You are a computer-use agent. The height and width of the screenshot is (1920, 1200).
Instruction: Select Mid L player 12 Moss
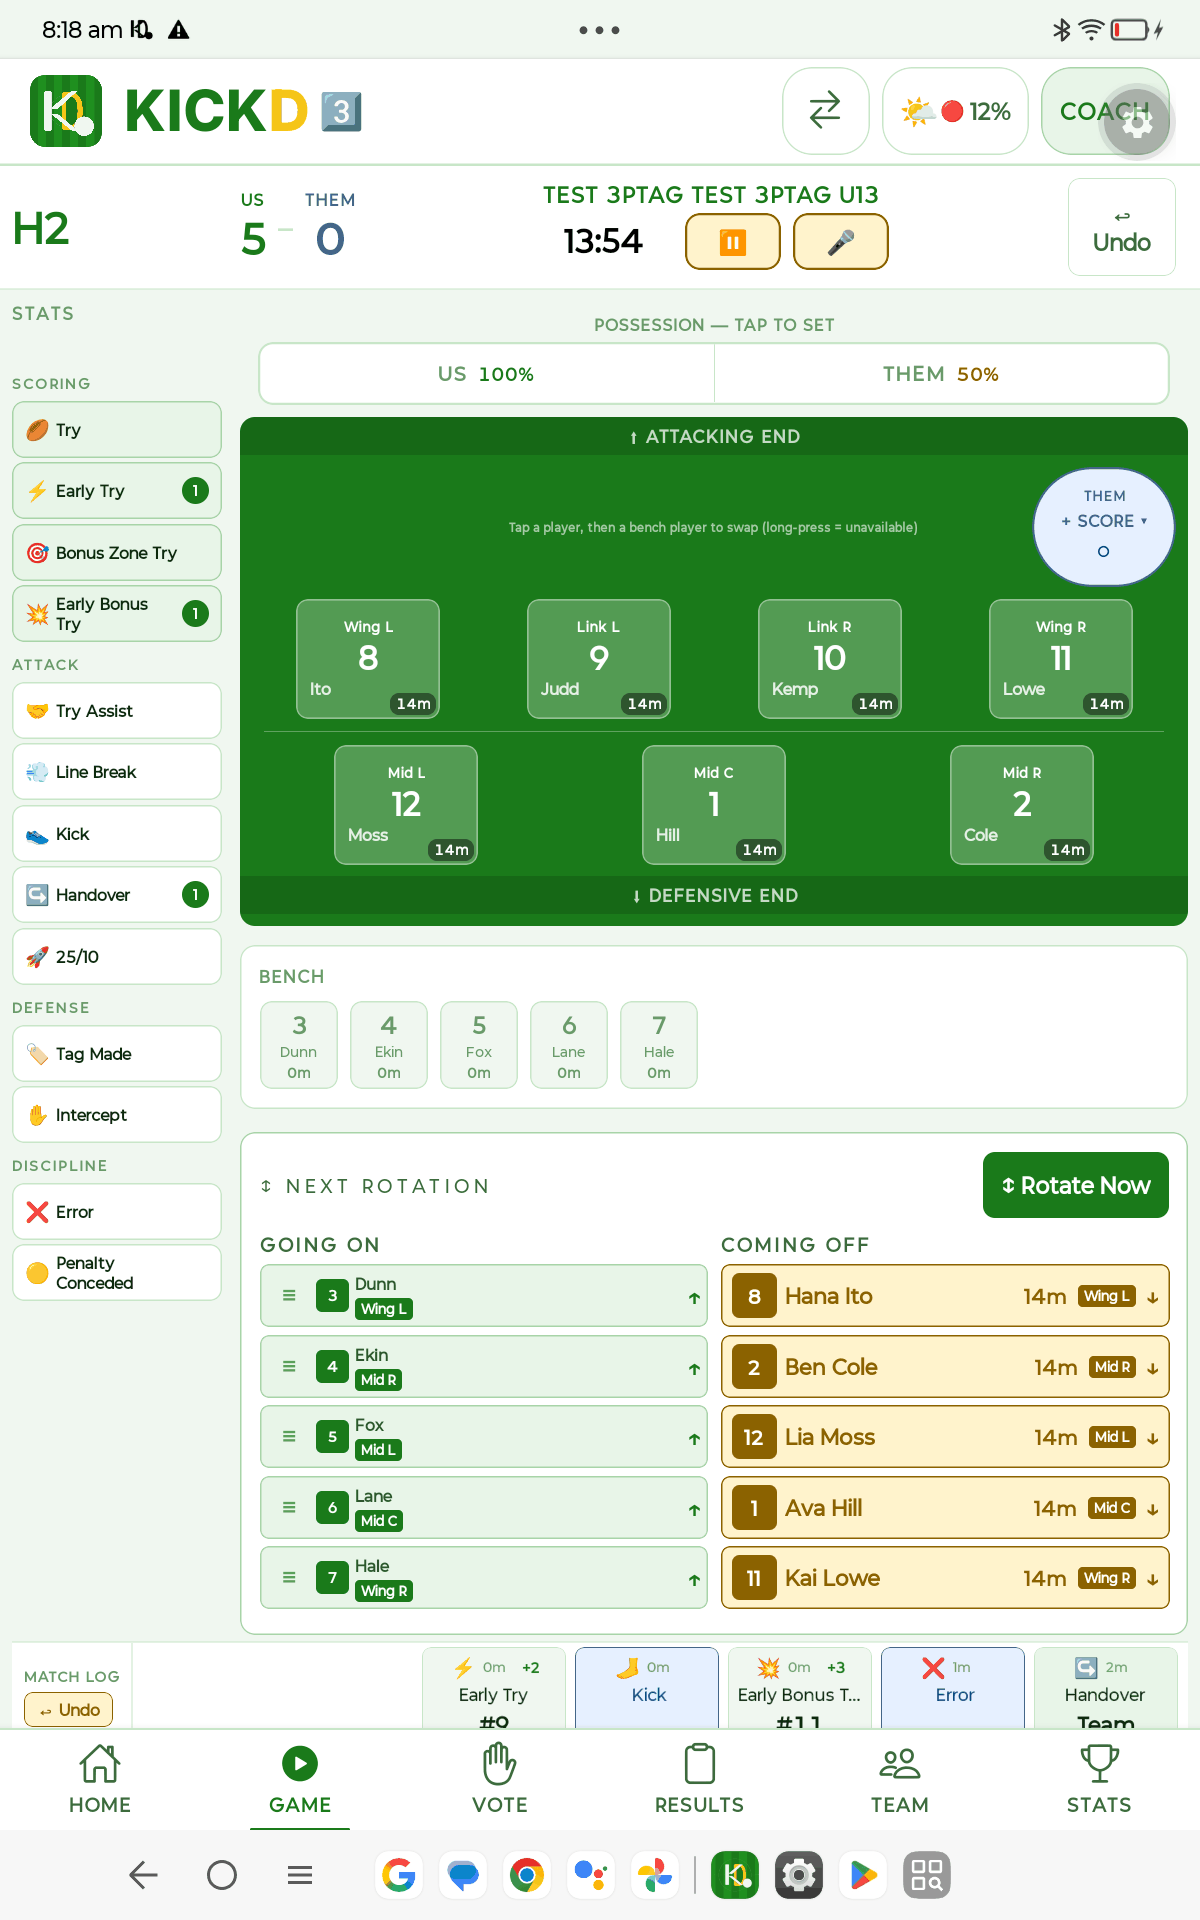[x=406, y=805]
